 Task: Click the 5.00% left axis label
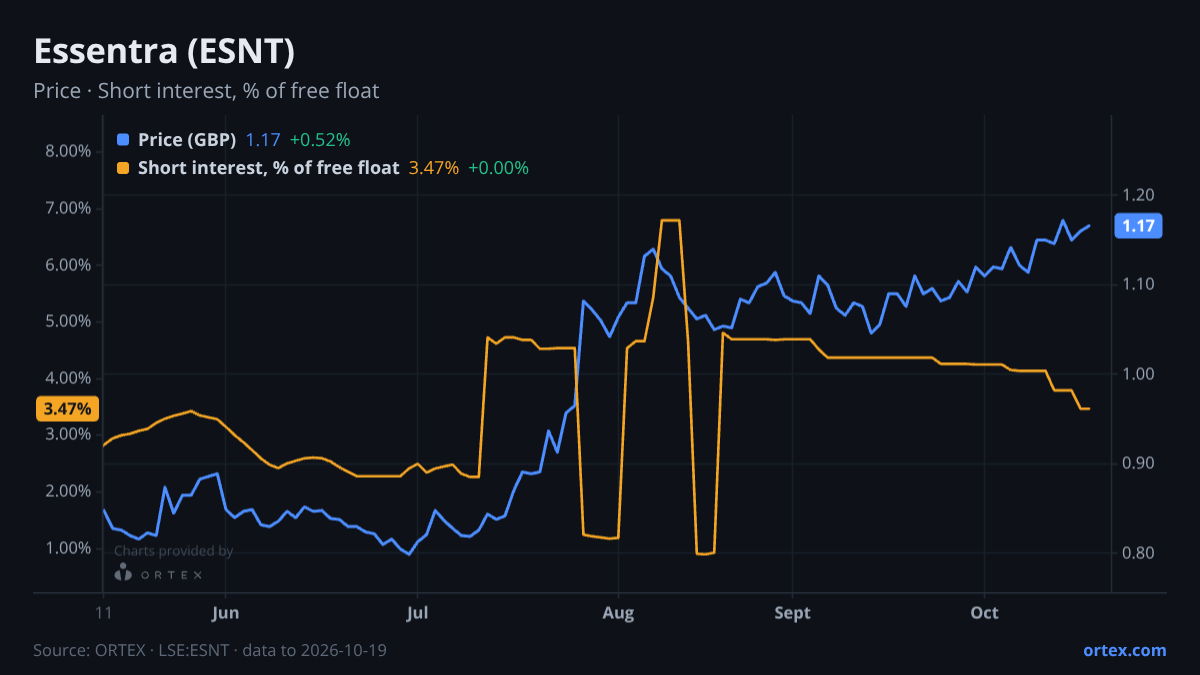tap(68, 321)
